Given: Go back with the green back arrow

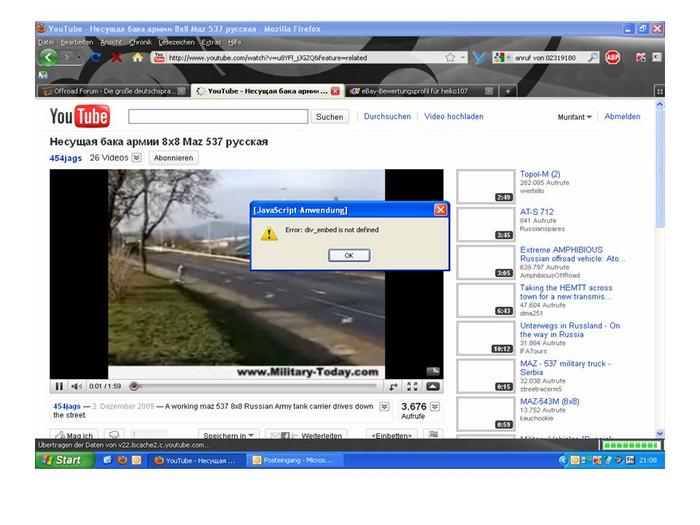Looking at the screenshot, I should 48,57.
